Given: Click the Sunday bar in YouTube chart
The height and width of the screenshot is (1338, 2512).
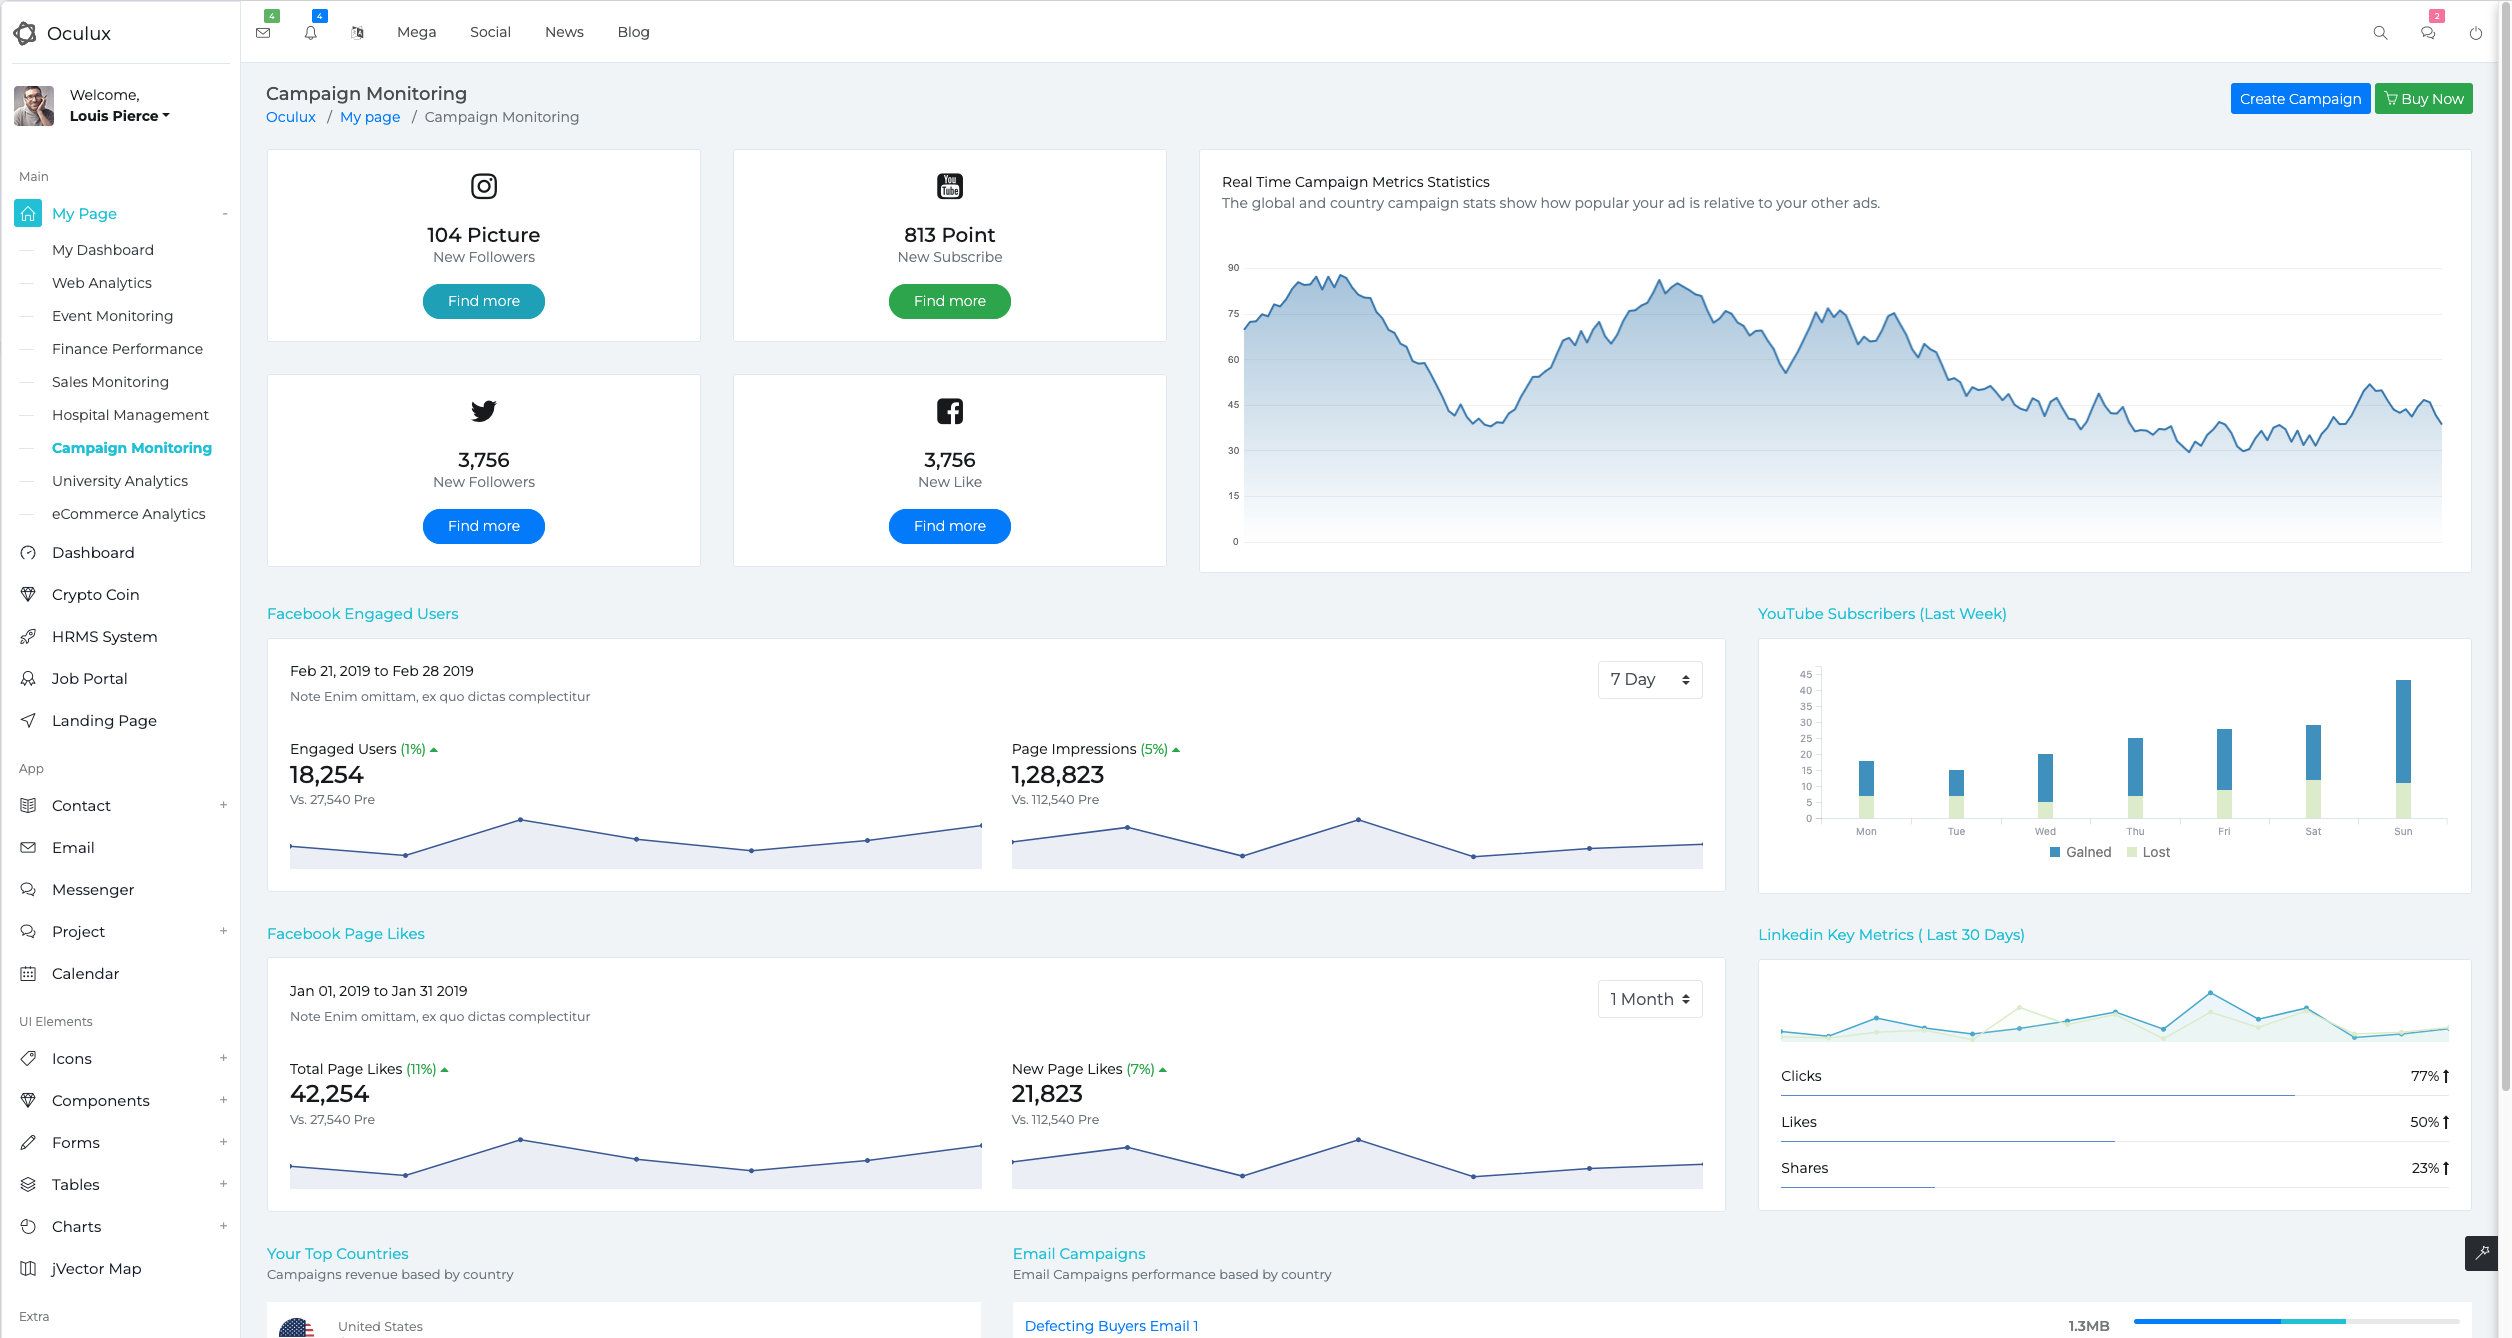Looking at the screenshot, I should (2403, 749).
